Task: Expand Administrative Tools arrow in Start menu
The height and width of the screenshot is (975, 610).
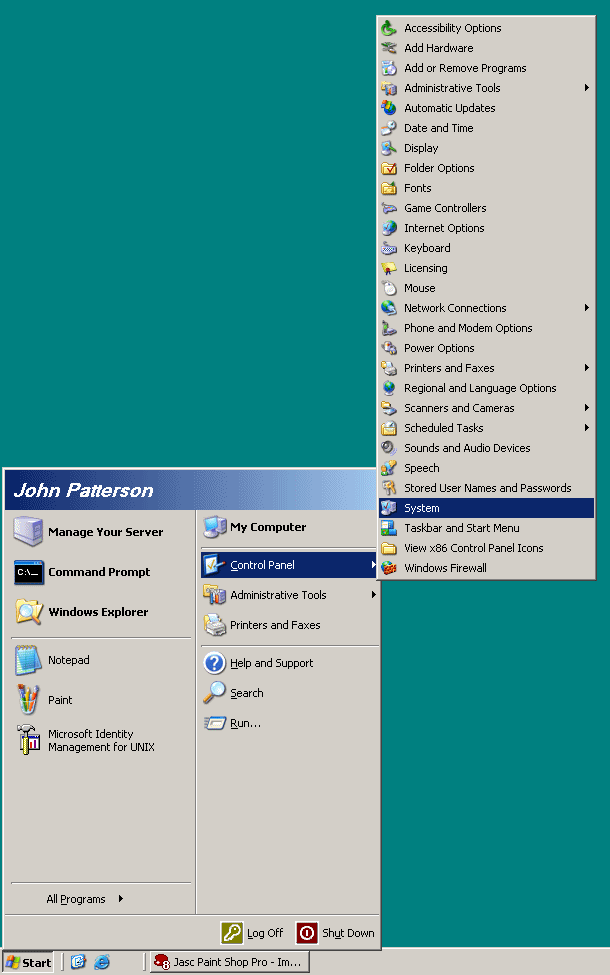Action: [x=373, y=595]
